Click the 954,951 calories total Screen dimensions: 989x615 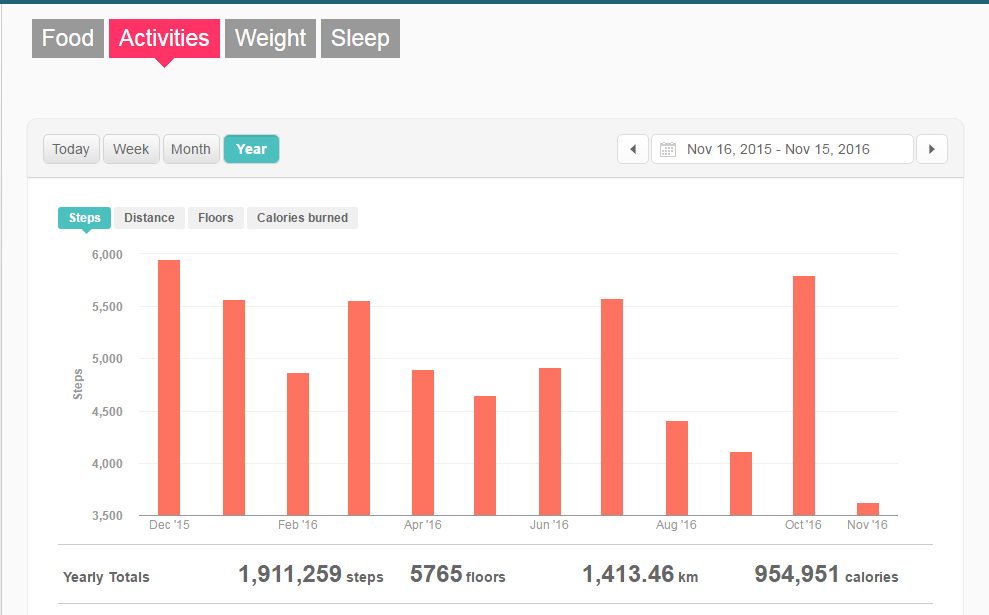pyautogui.click(x=826, y=575)
